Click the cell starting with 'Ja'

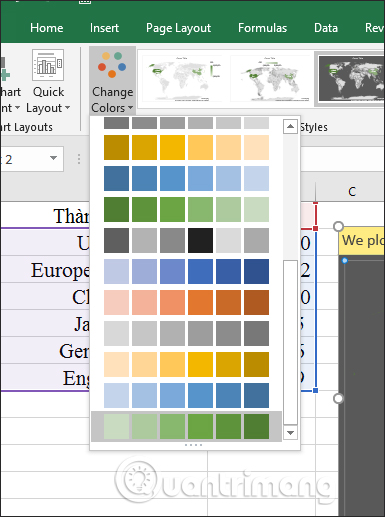tap(45, 323)
